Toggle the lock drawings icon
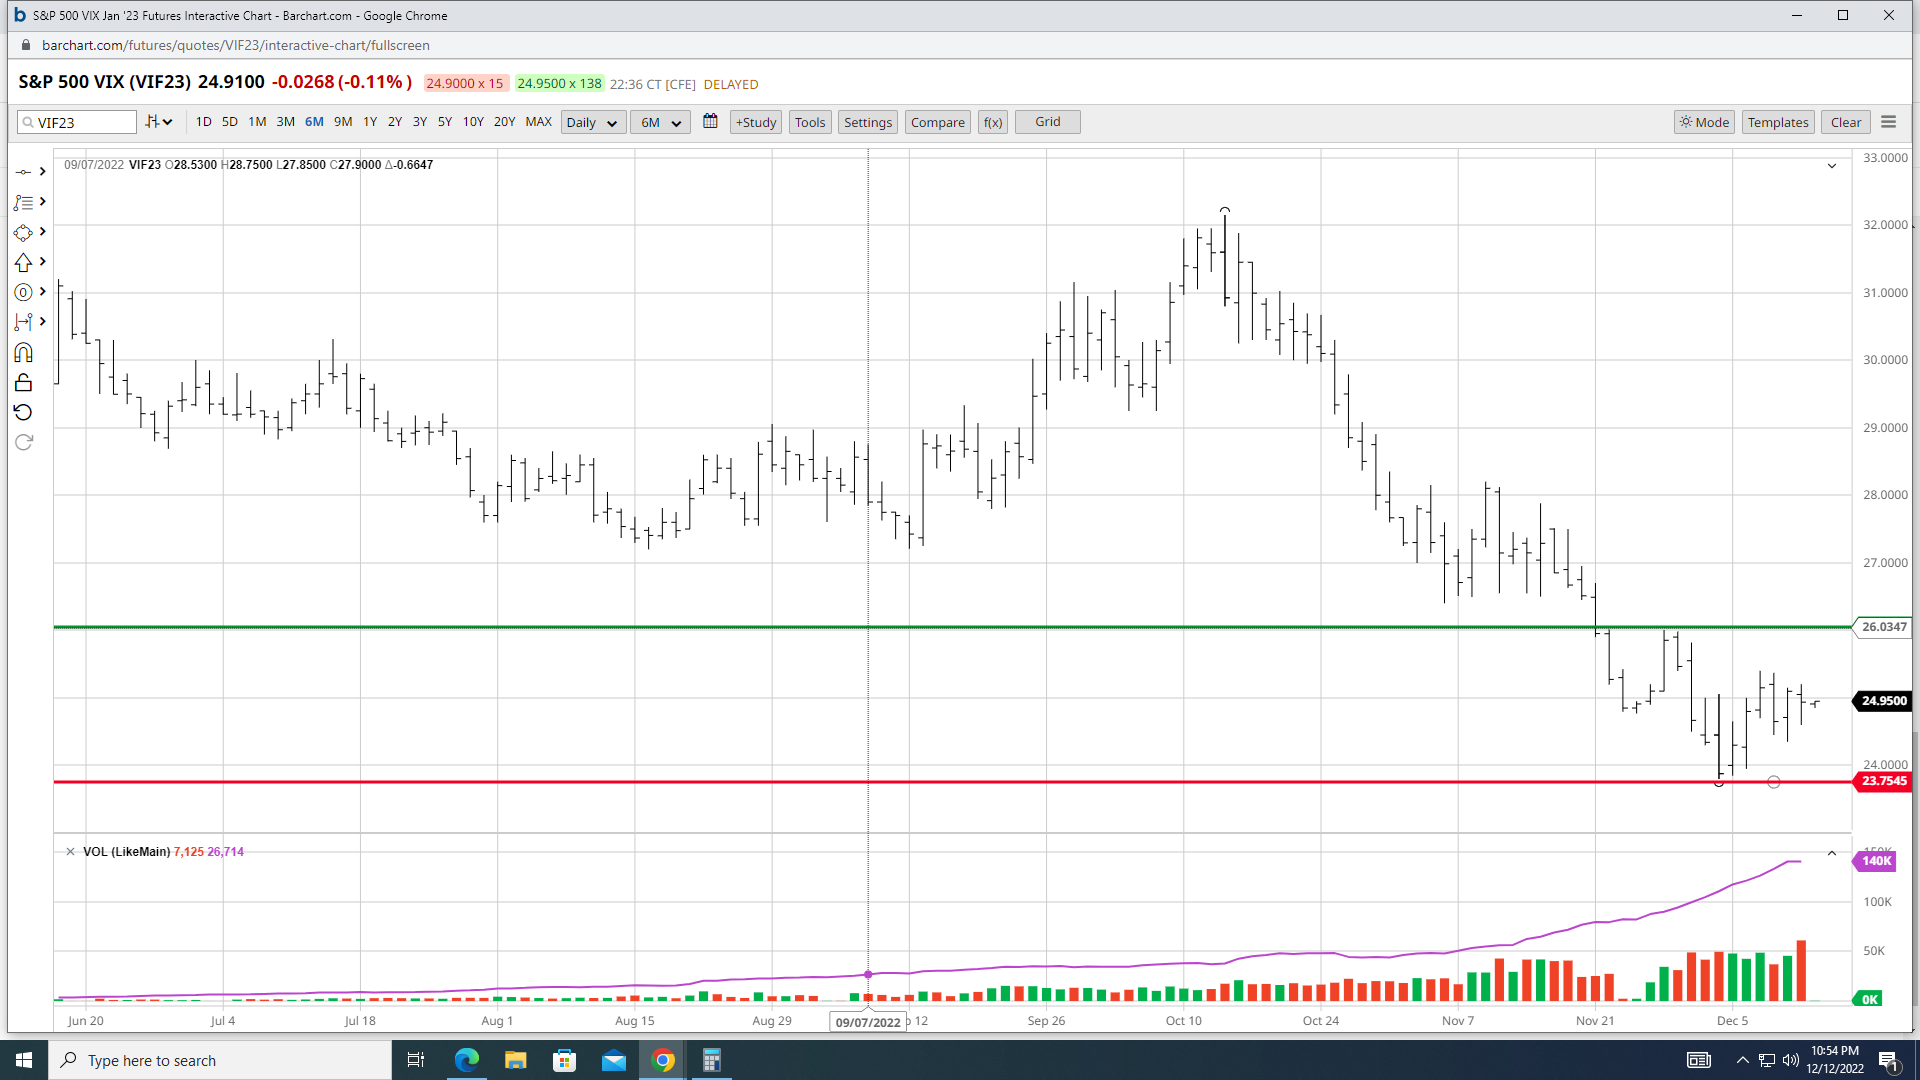The width and height of the screenshot is (1920, 1080). pyautogui.click(x=24, y=383)
